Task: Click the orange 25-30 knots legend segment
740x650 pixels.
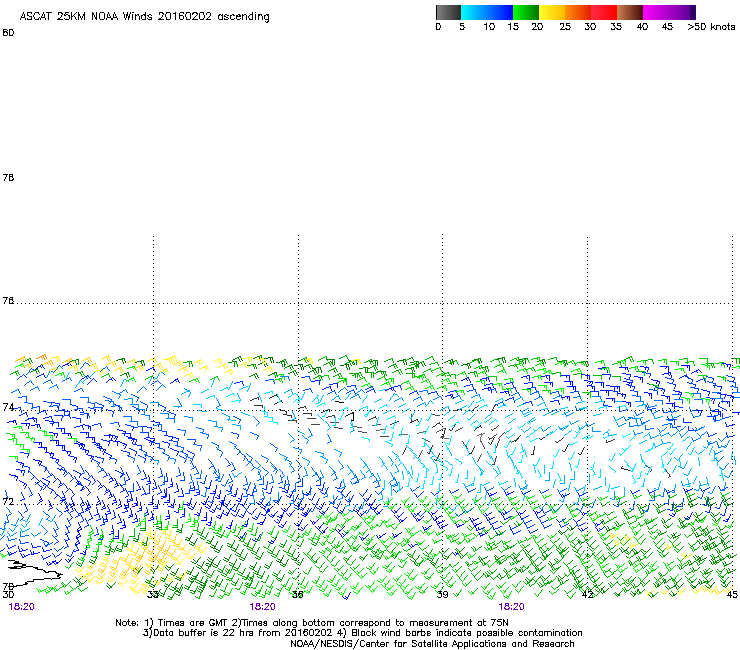Action: [x=578, y=12]
